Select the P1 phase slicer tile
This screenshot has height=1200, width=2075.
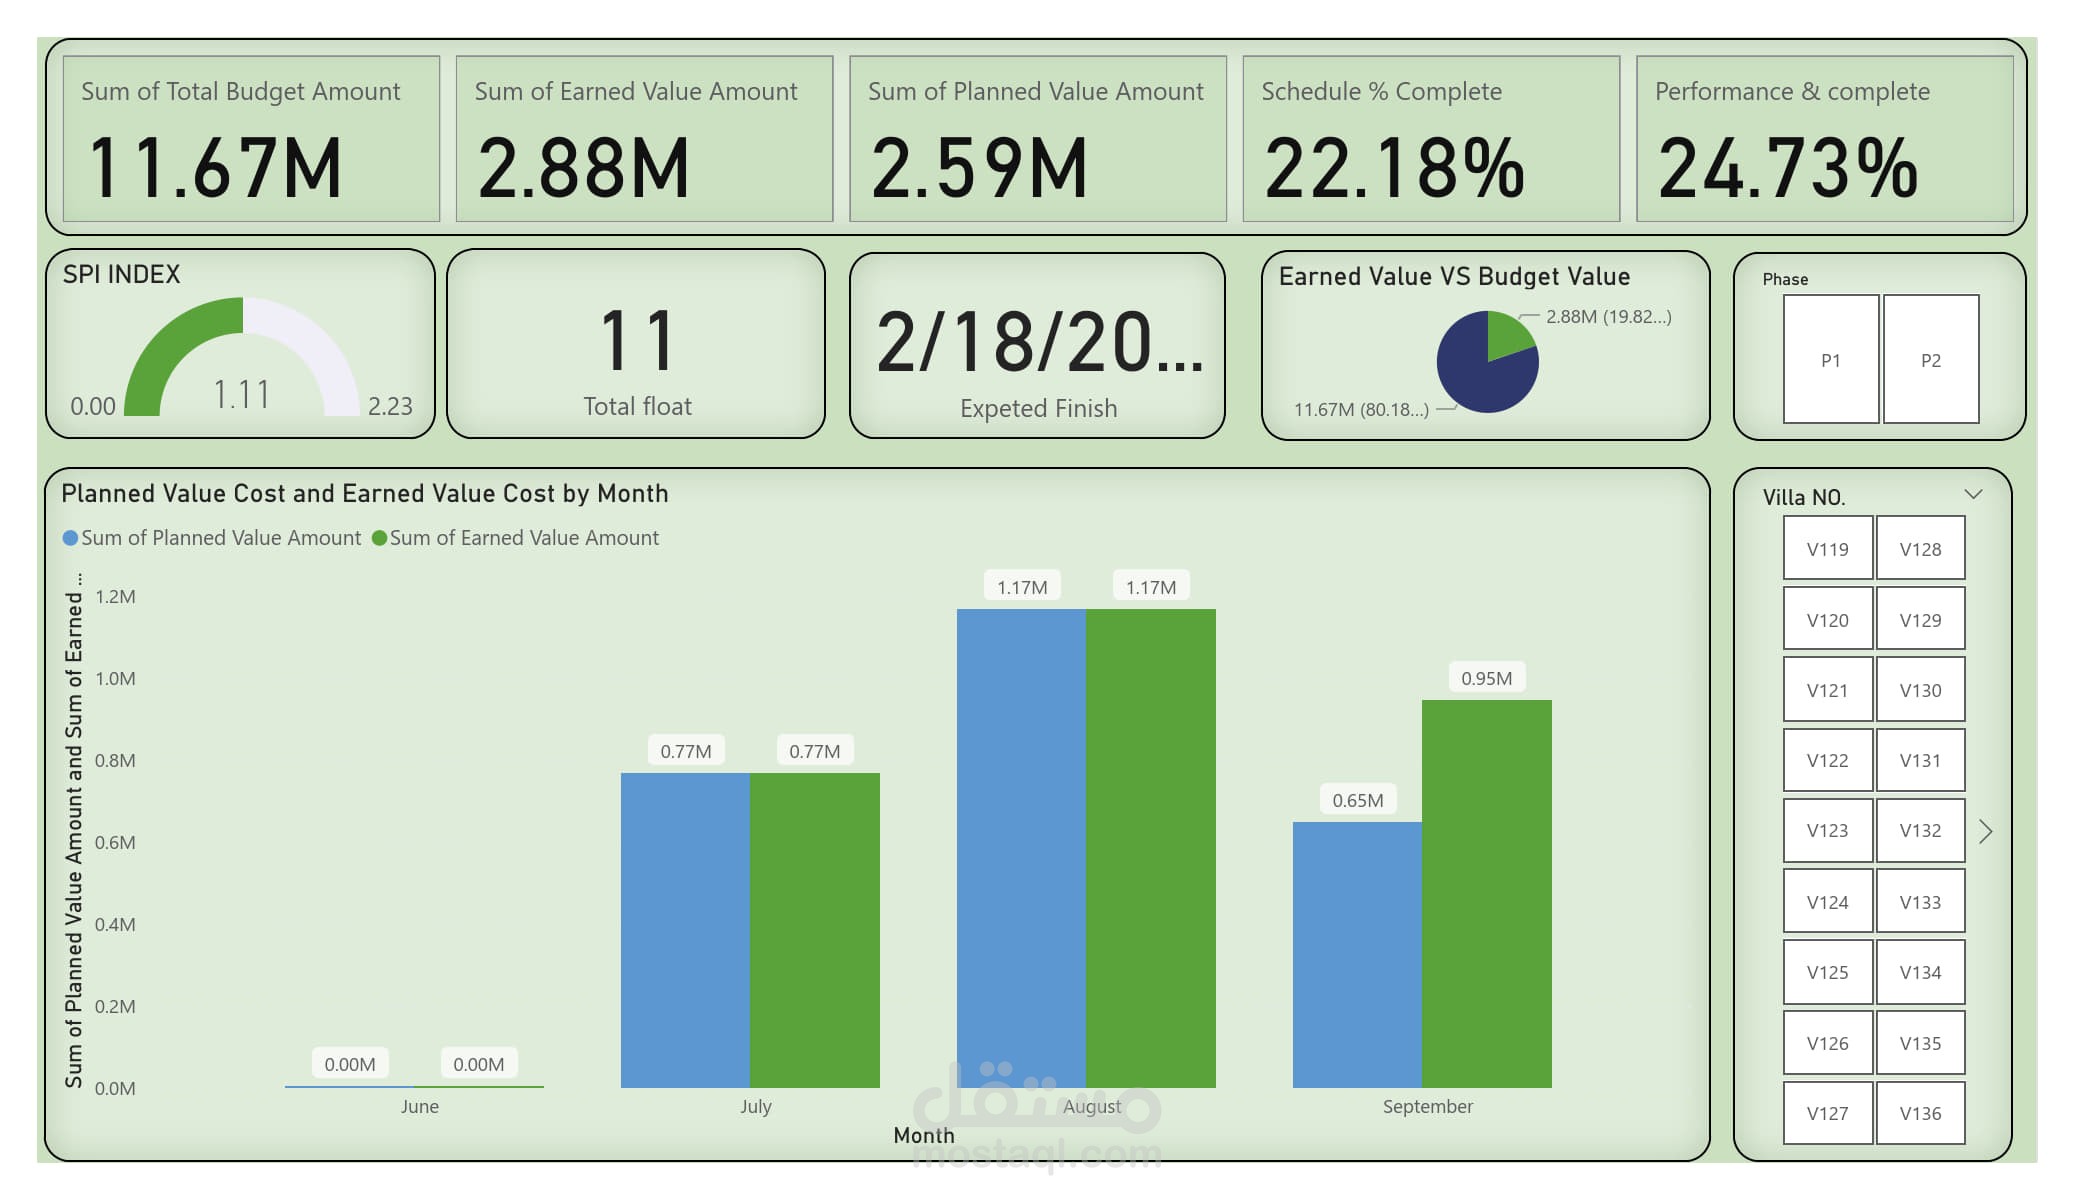(x=1830, y=359)
